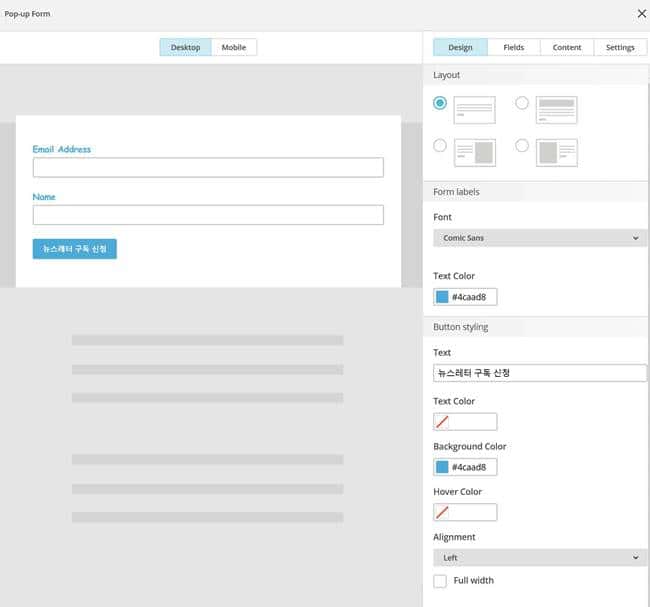Viewport: 650px width, 607px height.
Task: Select the Desktop preview button
Action: coord(185,47)
